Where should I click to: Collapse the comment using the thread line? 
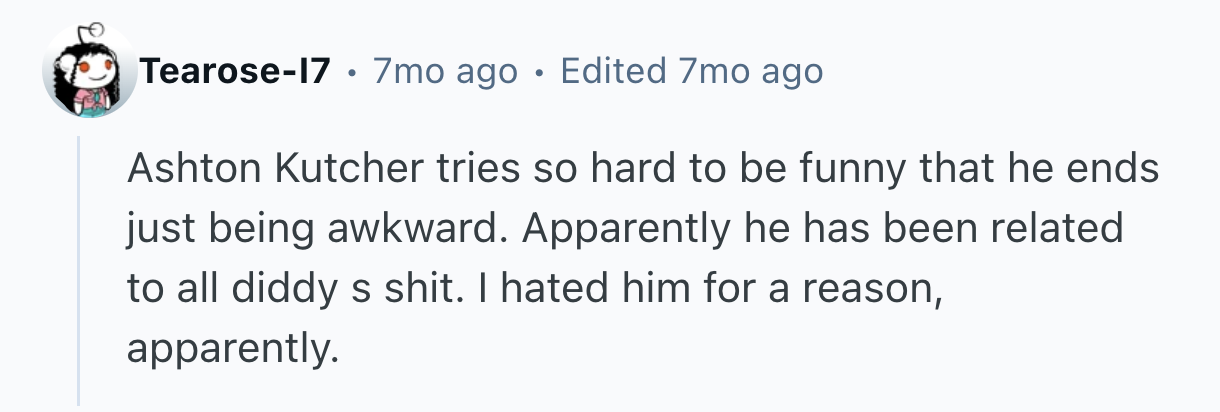[x=79, y=270]
